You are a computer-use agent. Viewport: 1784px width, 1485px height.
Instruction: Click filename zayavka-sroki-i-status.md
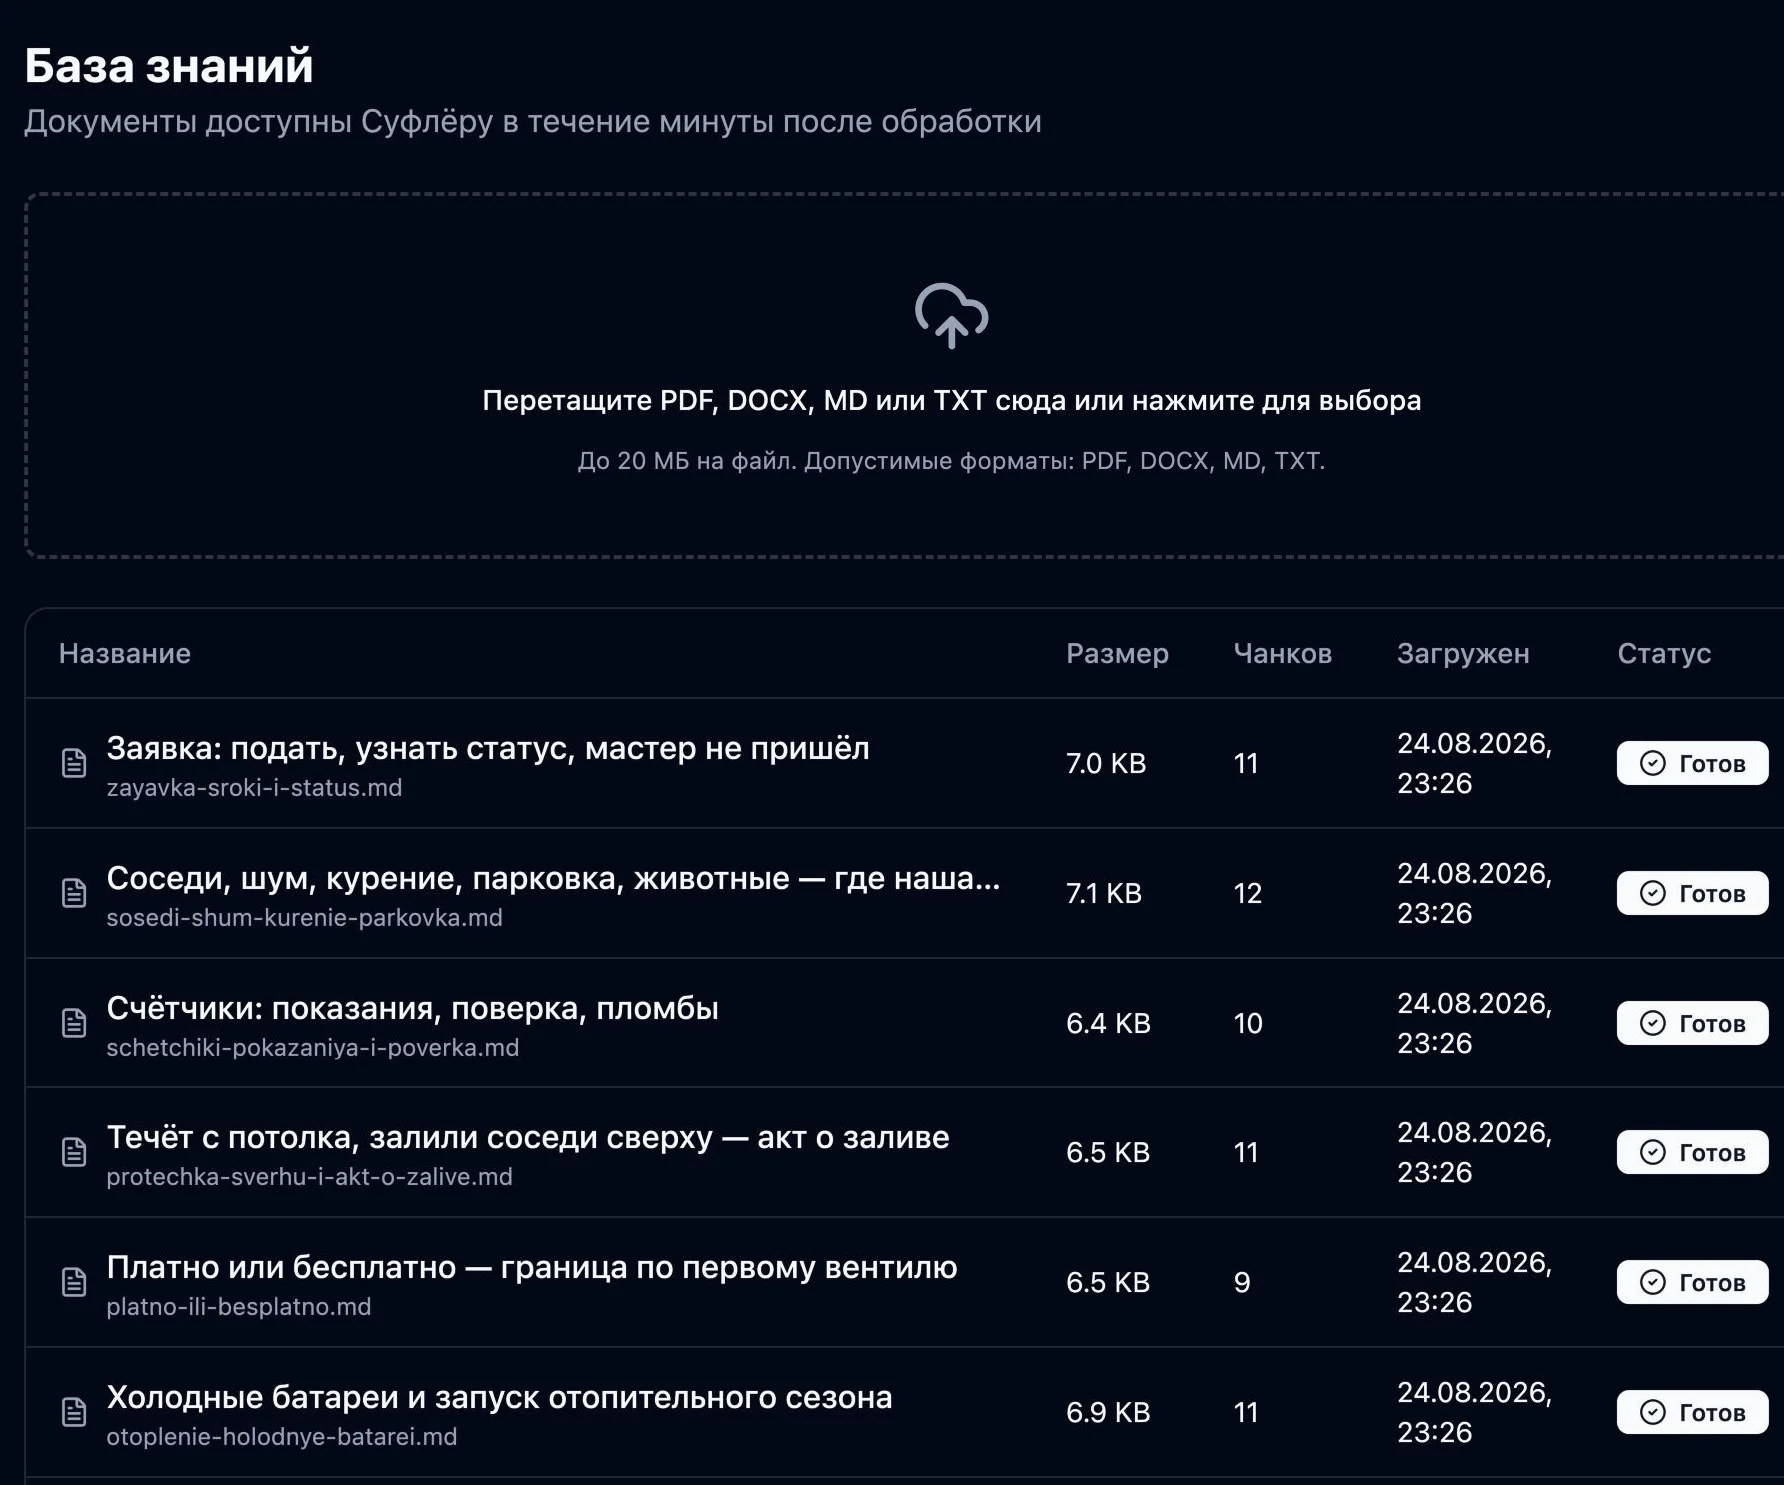[254, 788]
